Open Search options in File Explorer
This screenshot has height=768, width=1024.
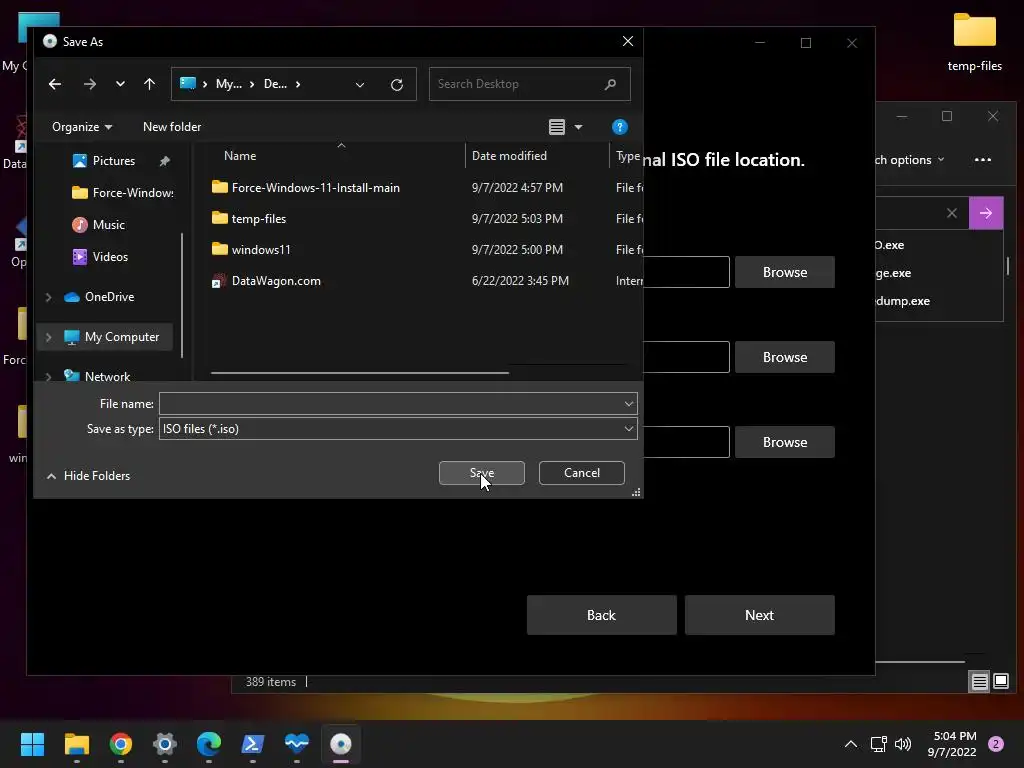click(x=910, y=160)
